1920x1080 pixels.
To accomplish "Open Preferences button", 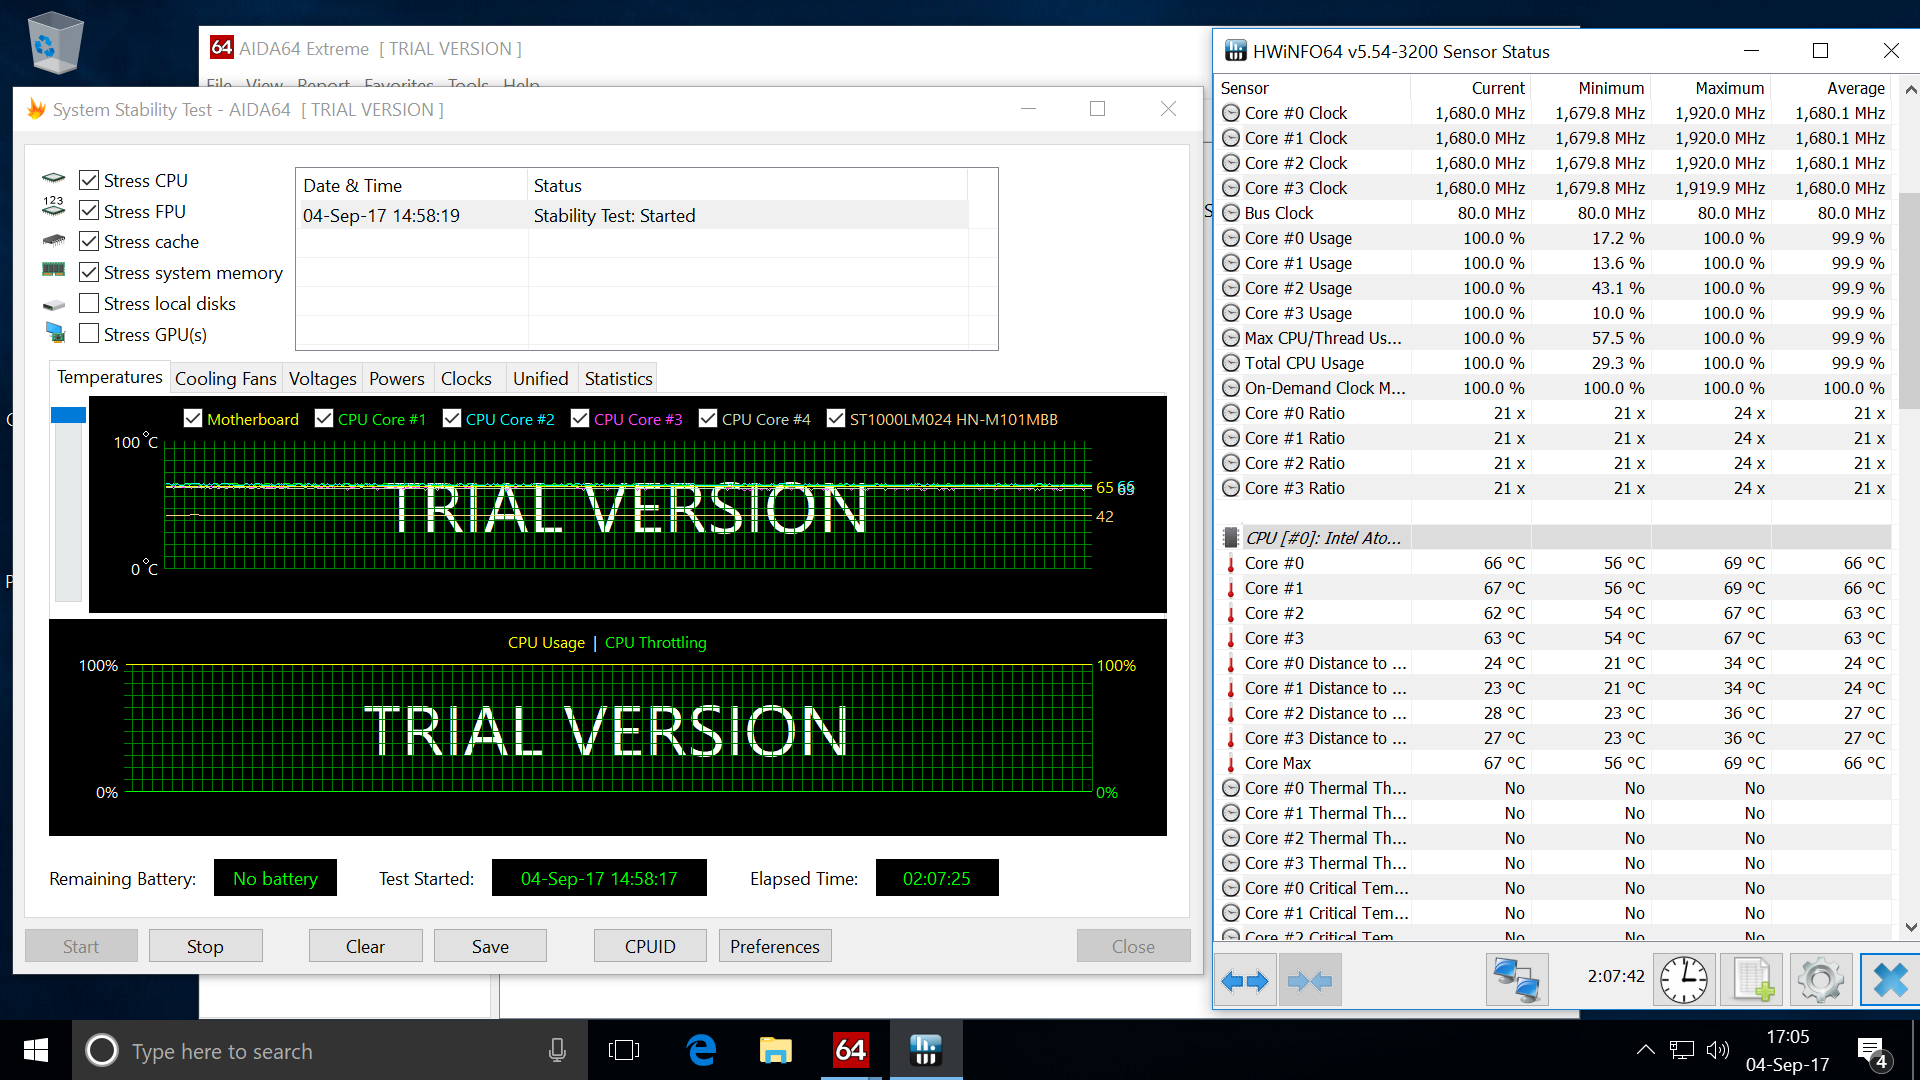I will point(775,946).
